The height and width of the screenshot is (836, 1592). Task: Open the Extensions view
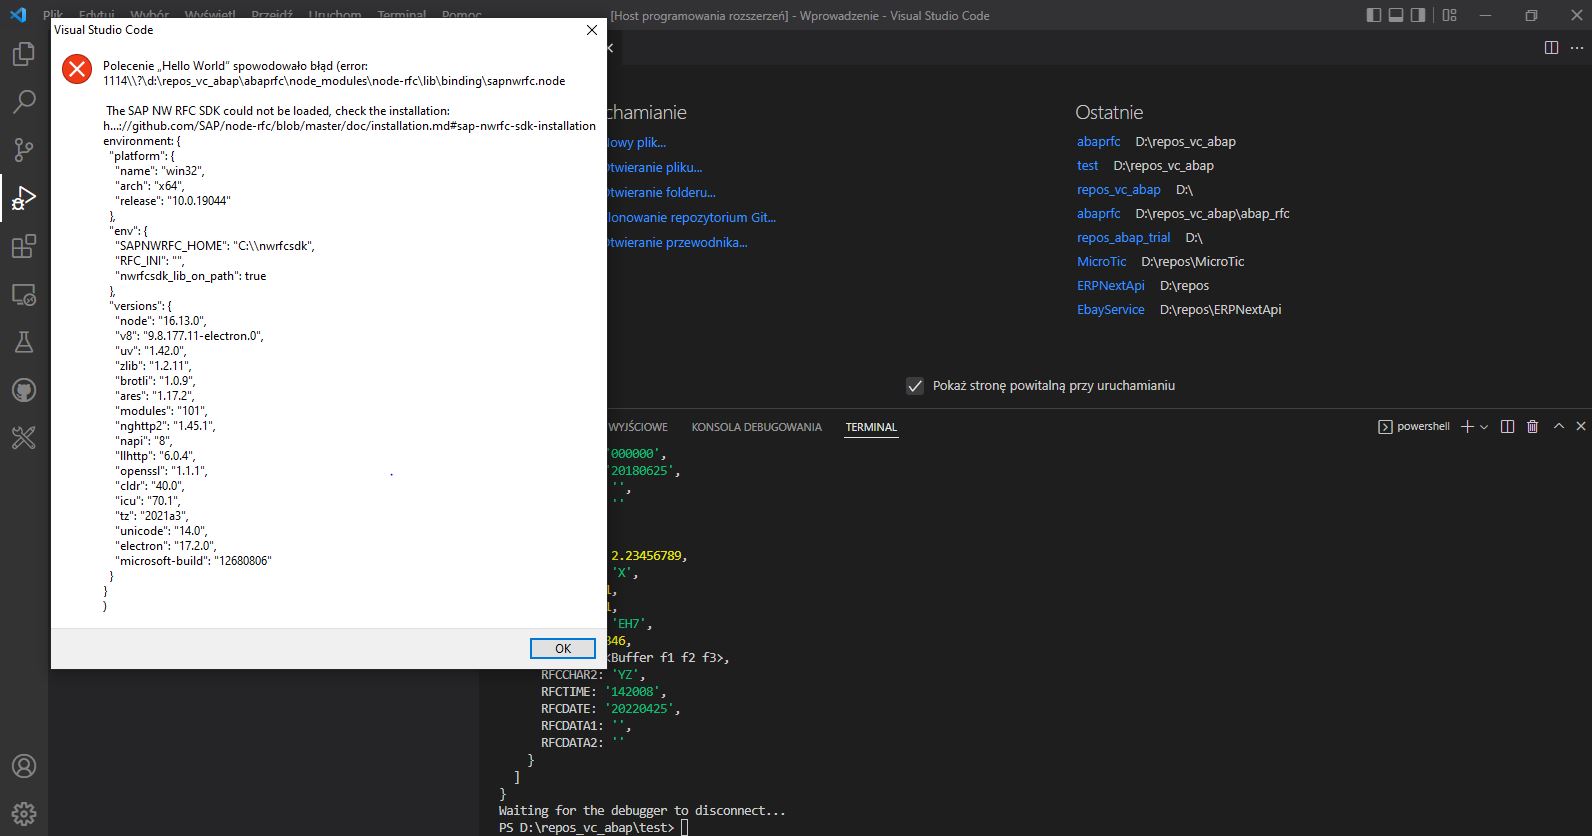pyautogui.click(x=24, y=245)
